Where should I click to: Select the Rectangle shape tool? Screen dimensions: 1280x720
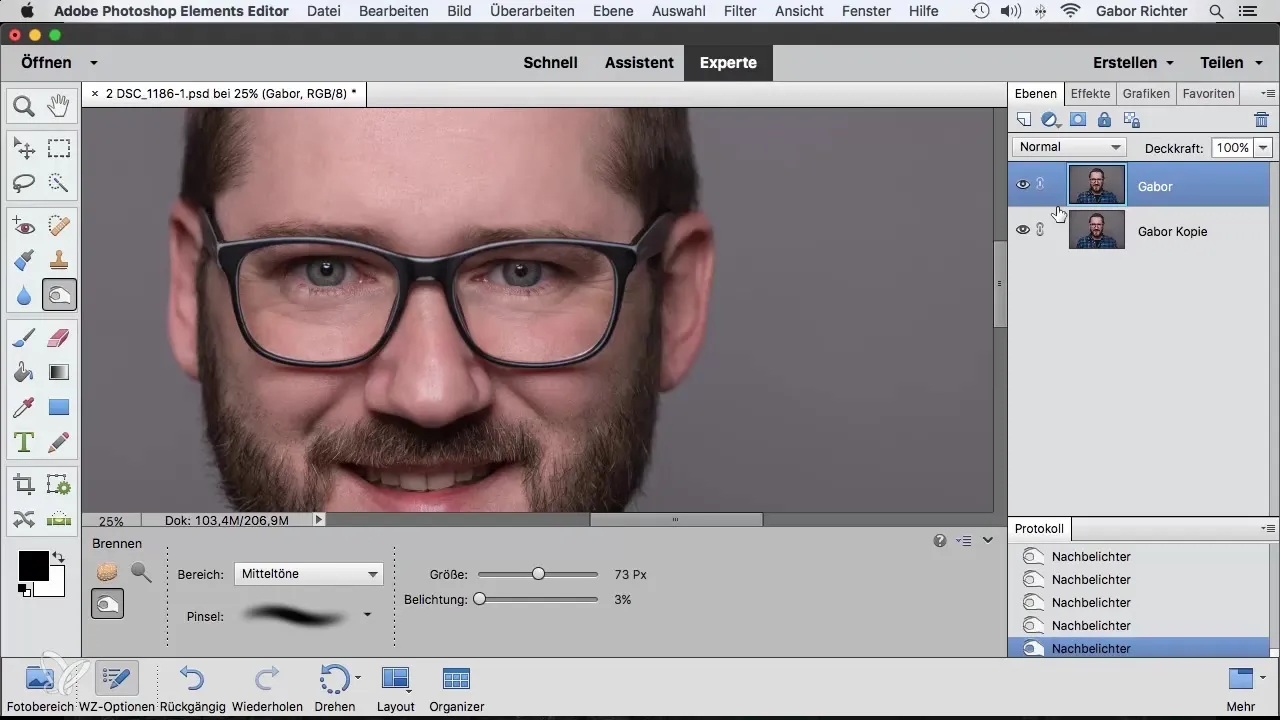(x=59, y=407)
